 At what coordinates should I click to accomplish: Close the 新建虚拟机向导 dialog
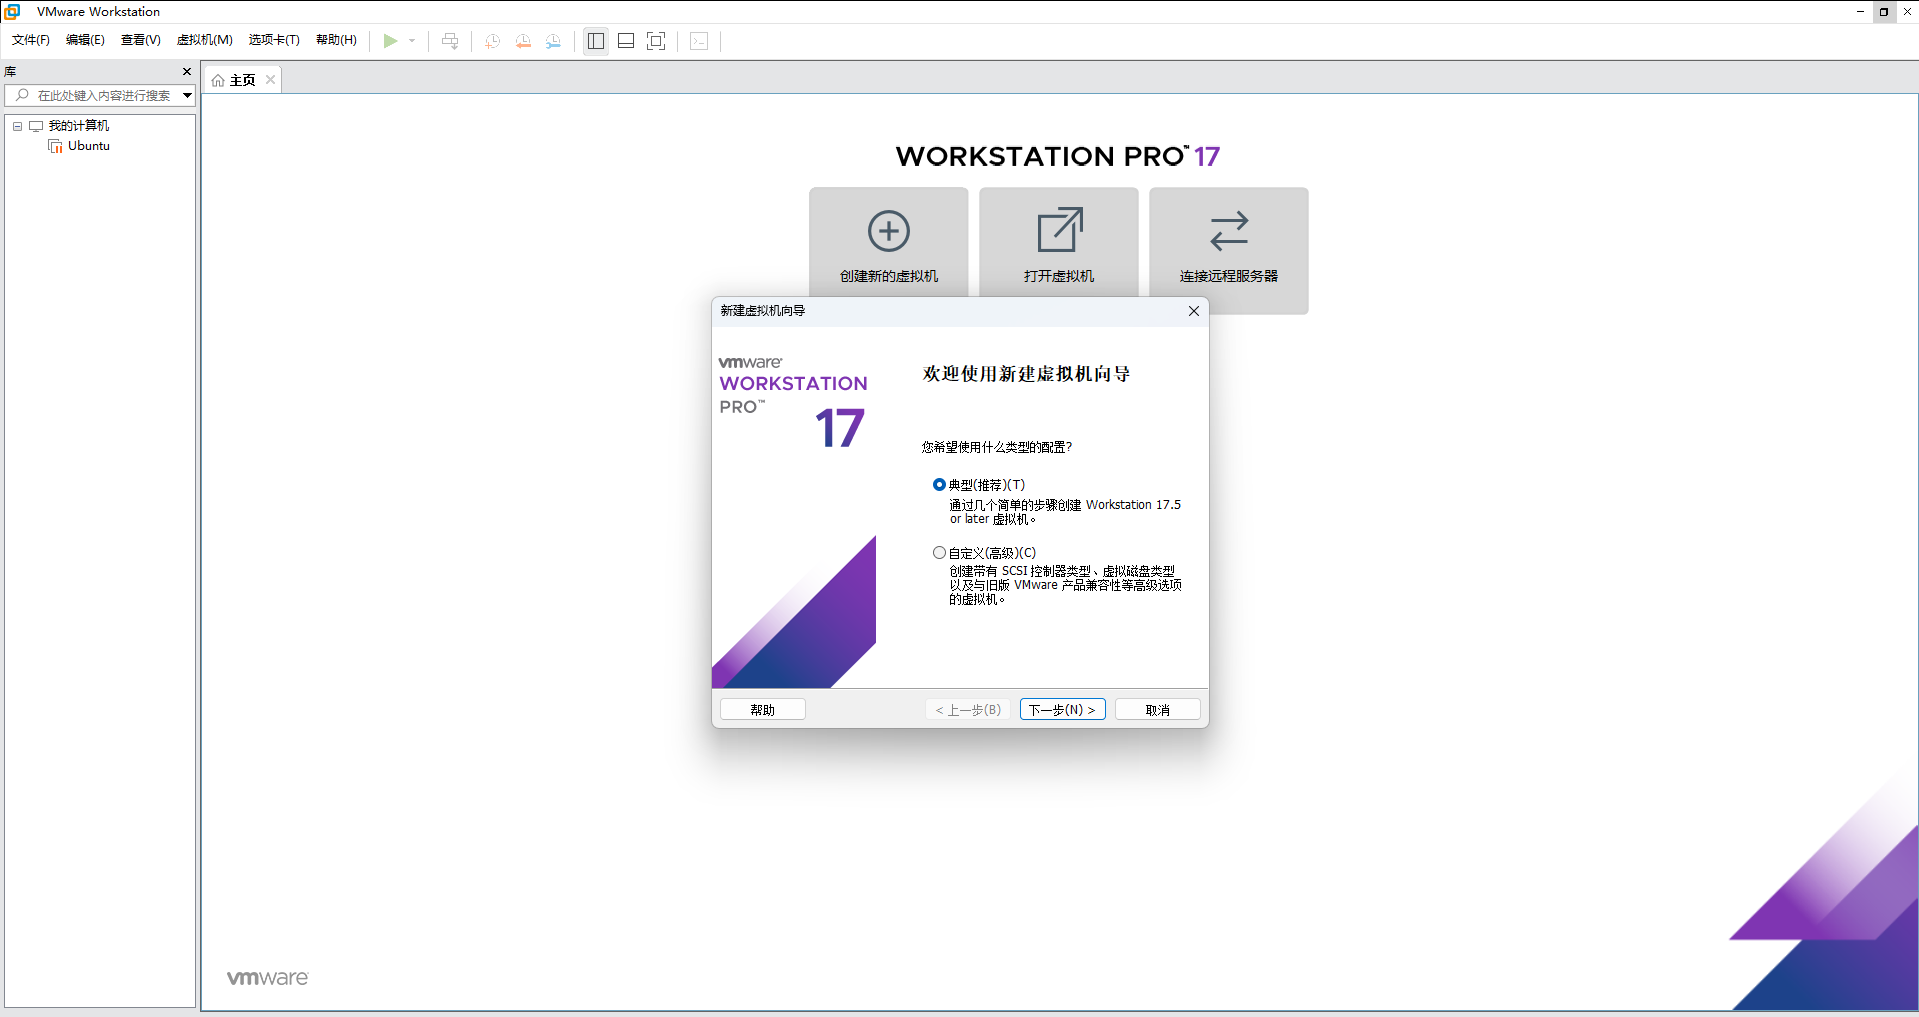click(x=1193, y=311)
